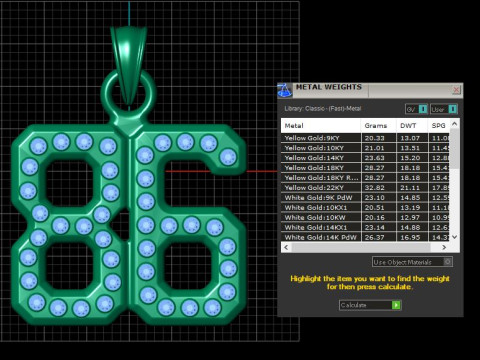This screenshot has height=360, width=480.
Task: Click the 13.19 DWT cell
Action: pos(412,208)
